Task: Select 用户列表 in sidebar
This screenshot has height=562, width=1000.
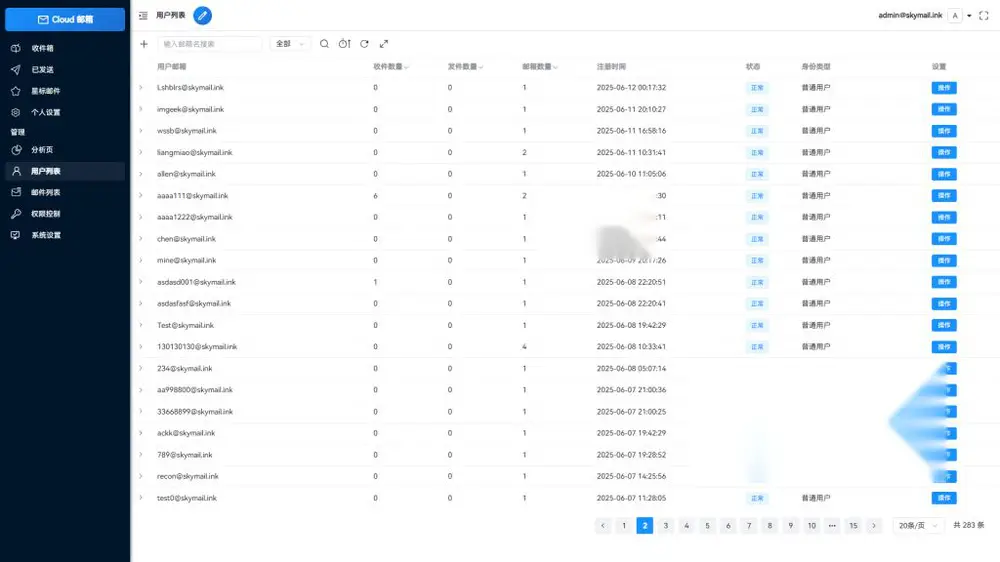Action: point(64,171)
